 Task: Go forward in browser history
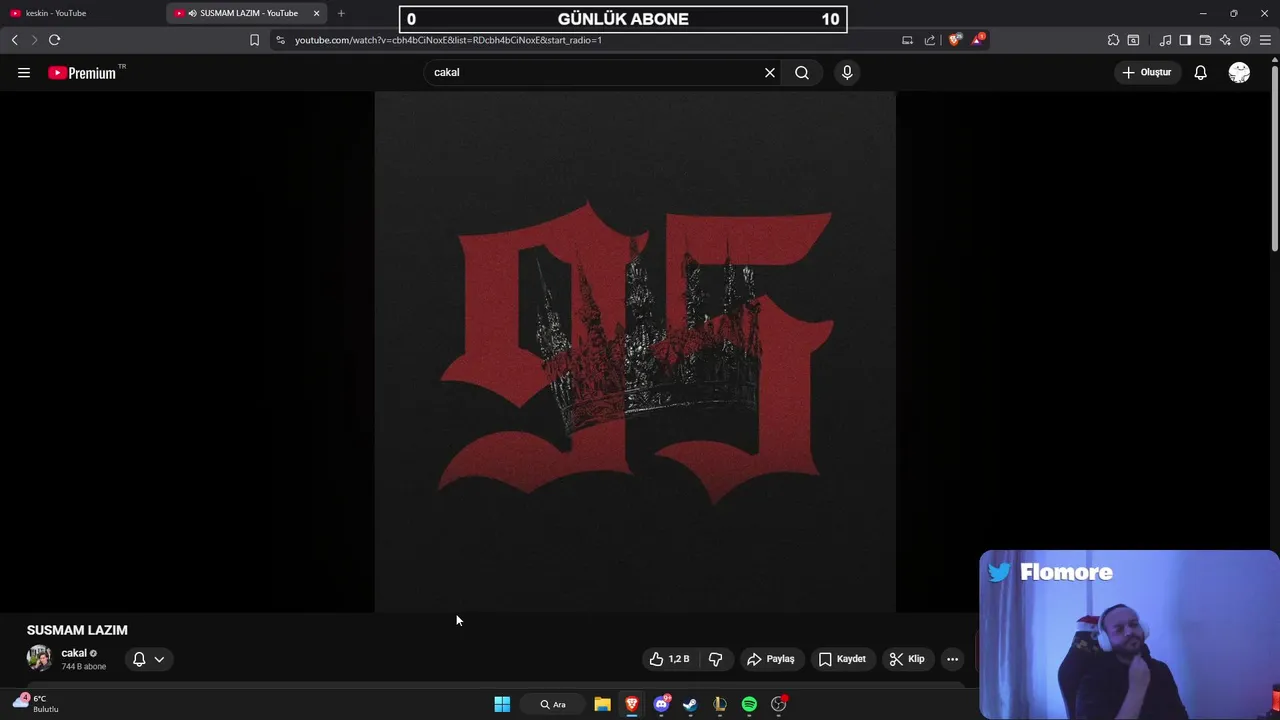(x=33, y=40)
